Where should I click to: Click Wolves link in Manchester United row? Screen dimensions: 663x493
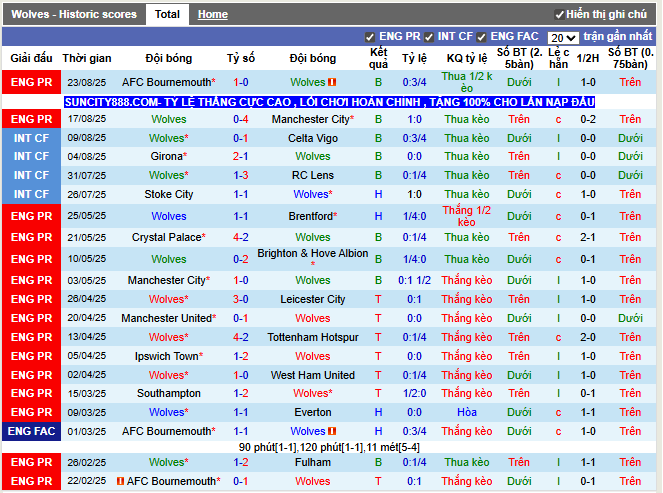pos(313,318)
